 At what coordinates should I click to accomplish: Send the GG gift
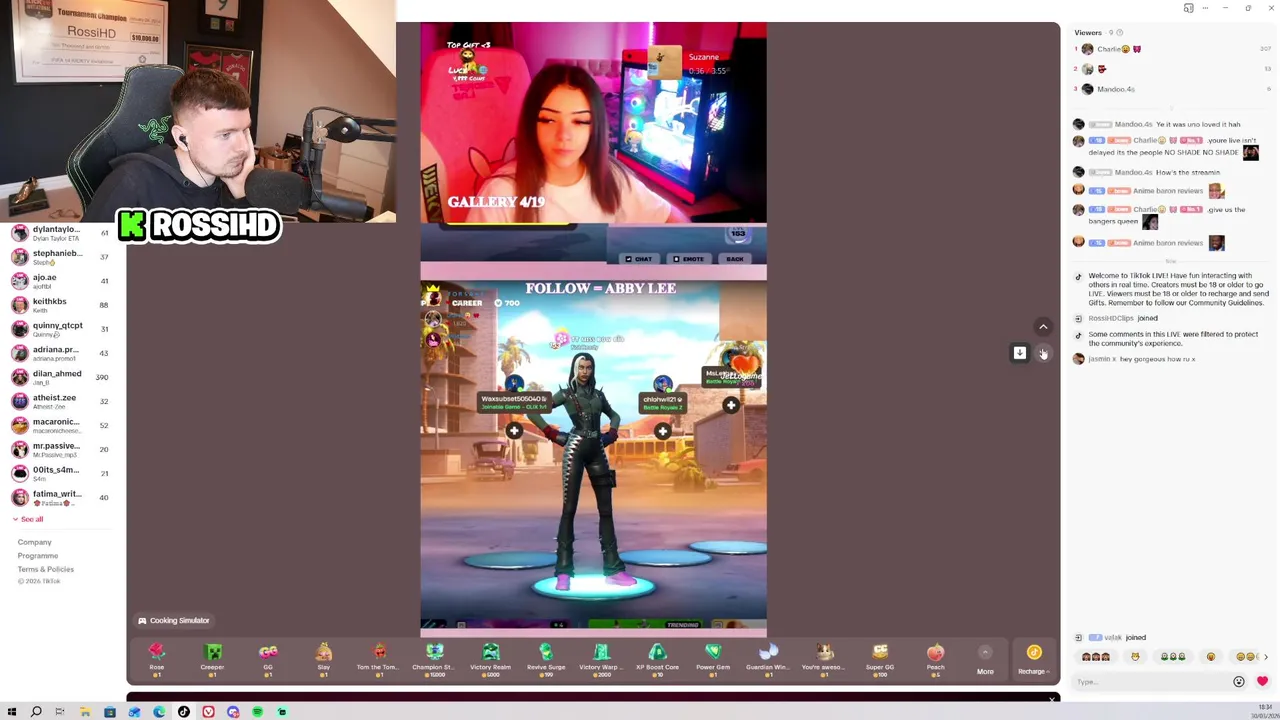268,660
